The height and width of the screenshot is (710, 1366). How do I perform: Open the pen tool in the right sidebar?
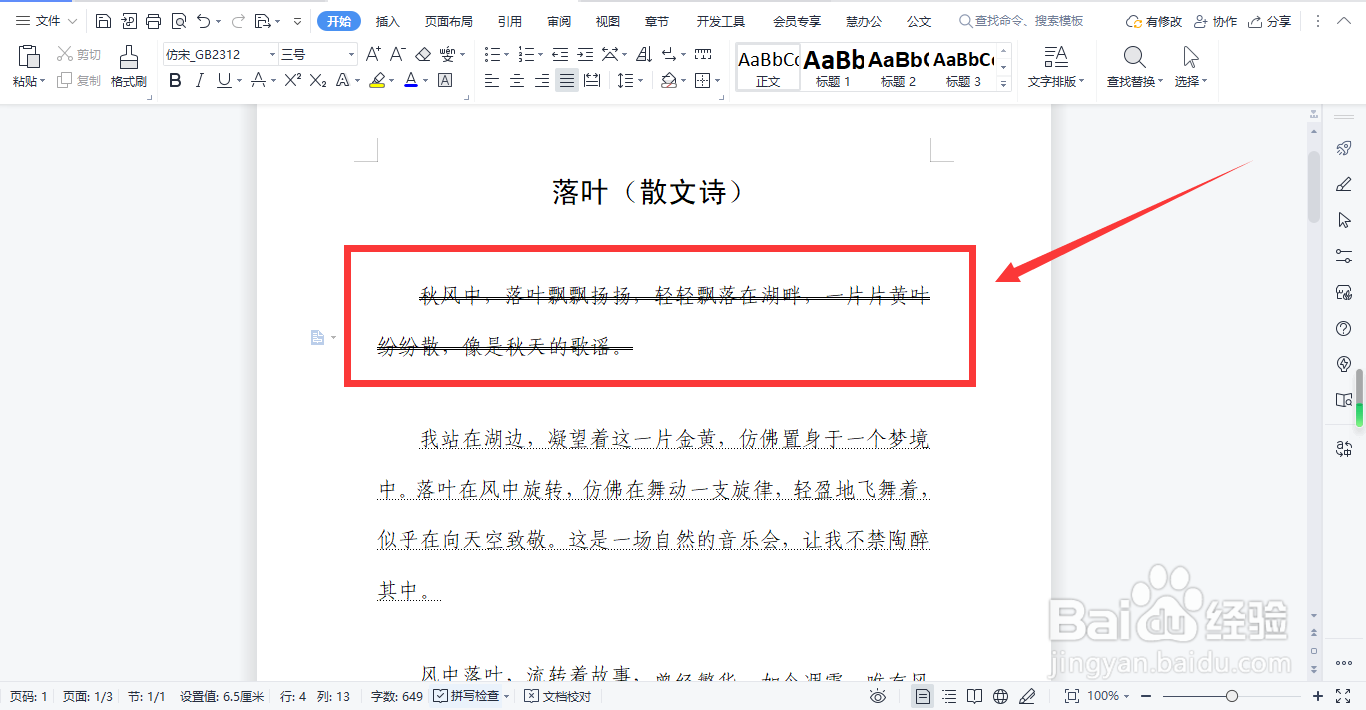coord(1344,184)
